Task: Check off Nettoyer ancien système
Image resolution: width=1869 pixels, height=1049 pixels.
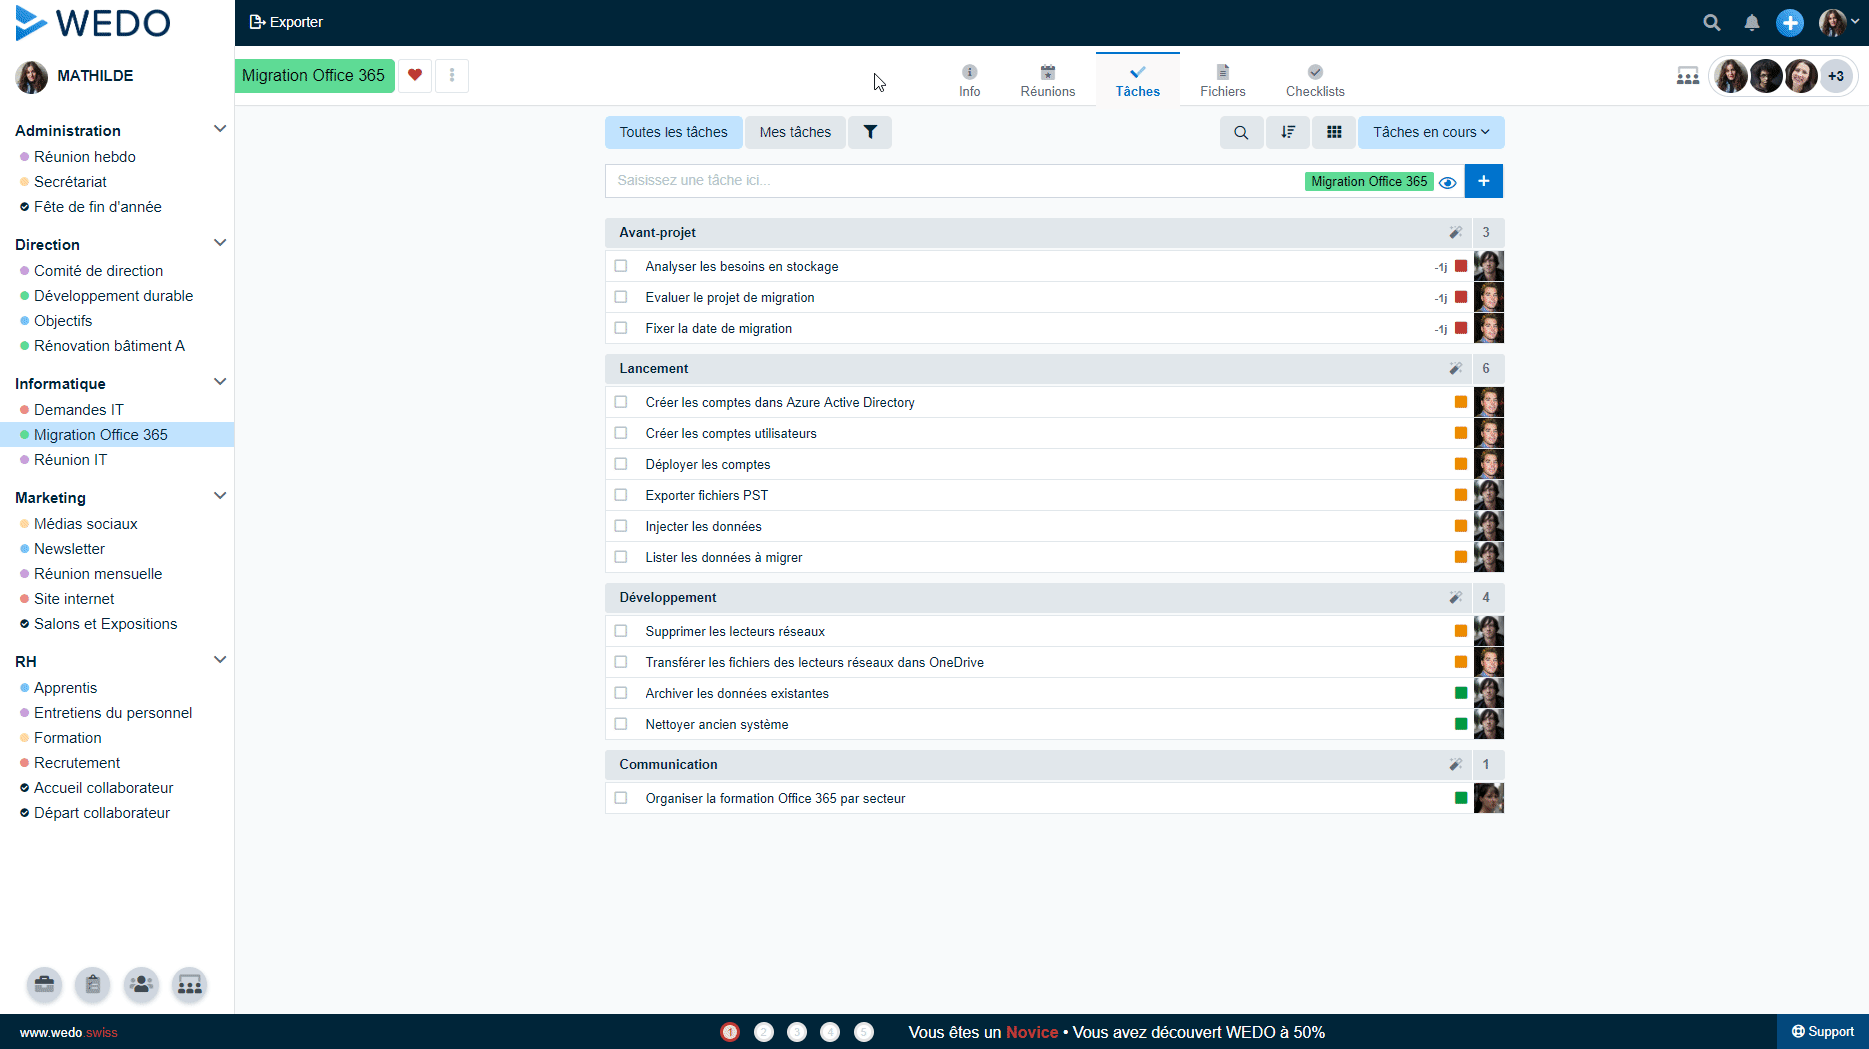Action: pos(621,724)
